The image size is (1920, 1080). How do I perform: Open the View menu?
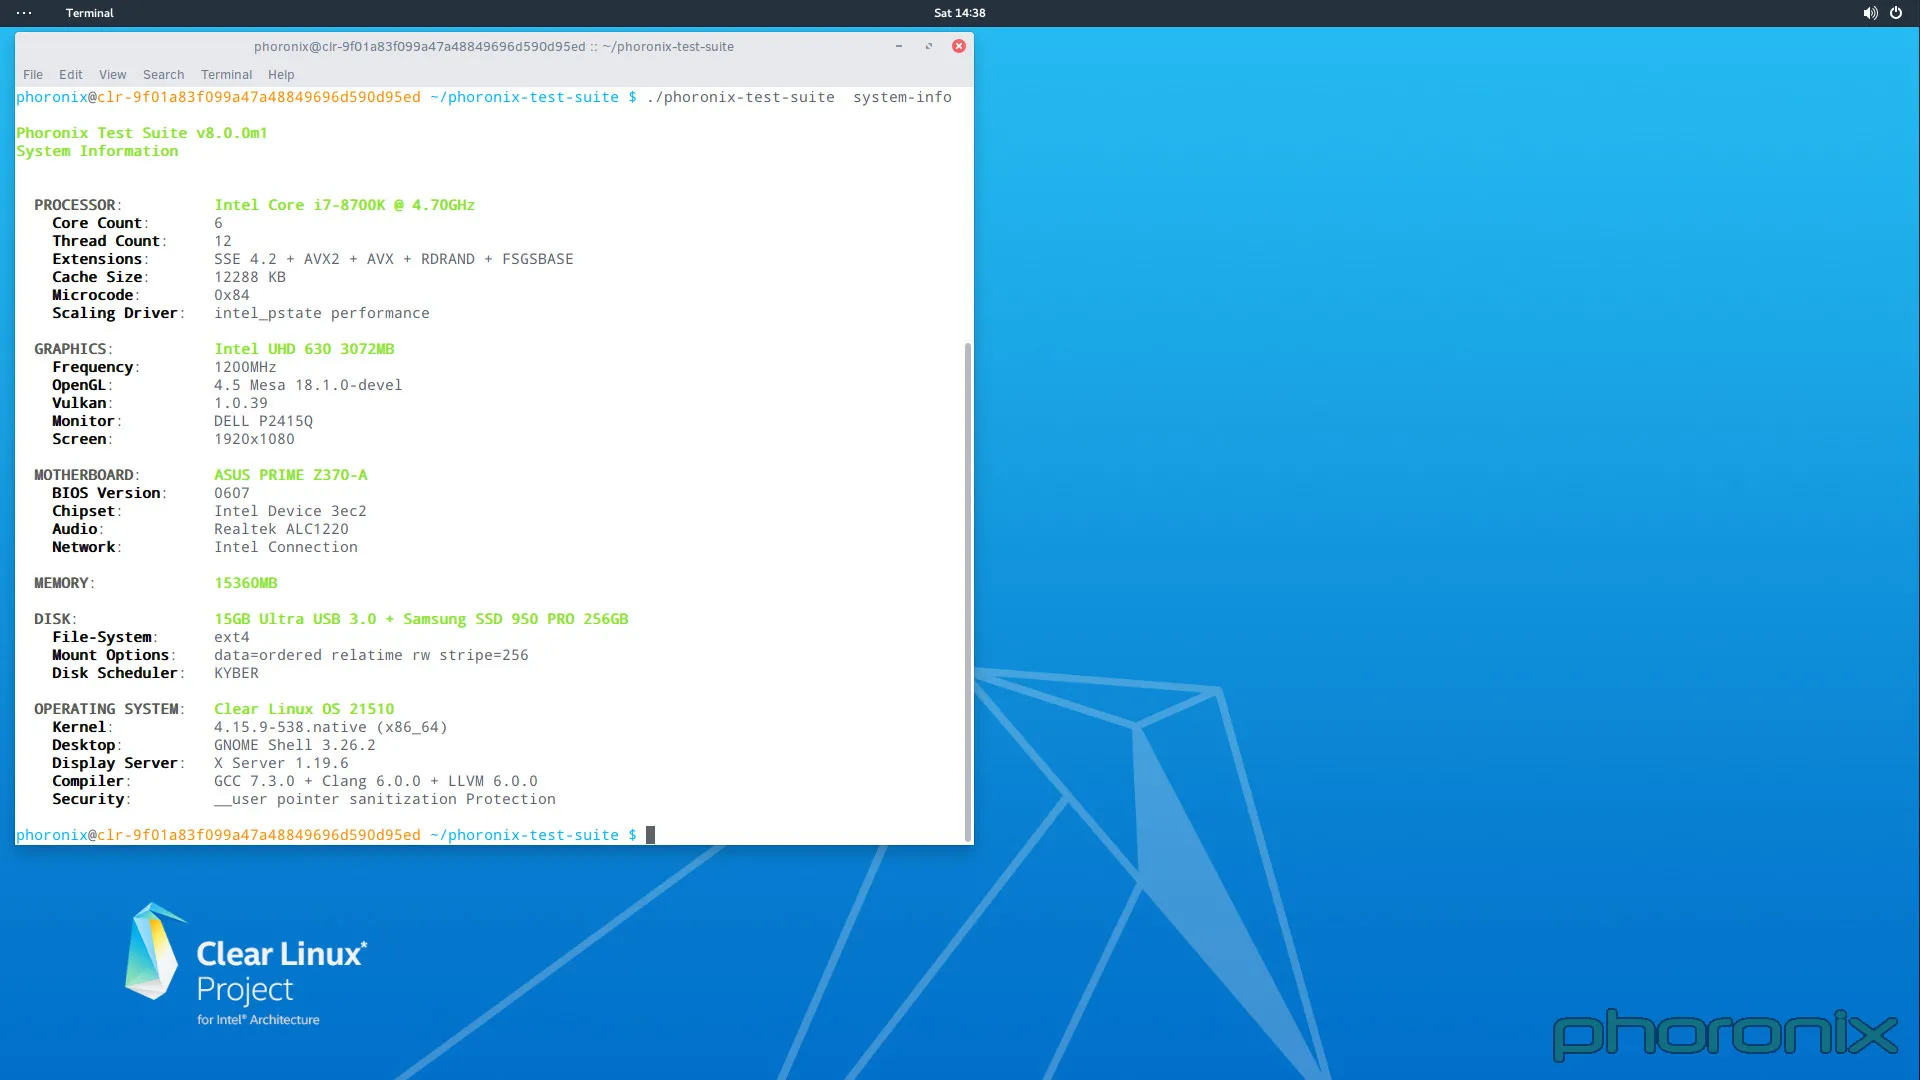coord(112,74)
